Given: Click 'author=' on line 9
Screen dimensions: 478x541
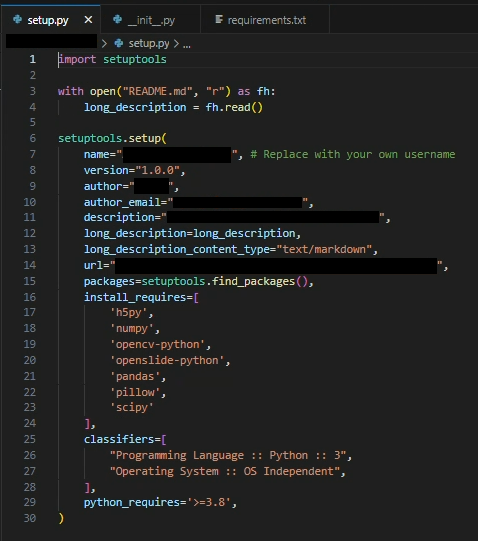Looking at the screenshot, I should pyautogui.click(x=106, y=186).
